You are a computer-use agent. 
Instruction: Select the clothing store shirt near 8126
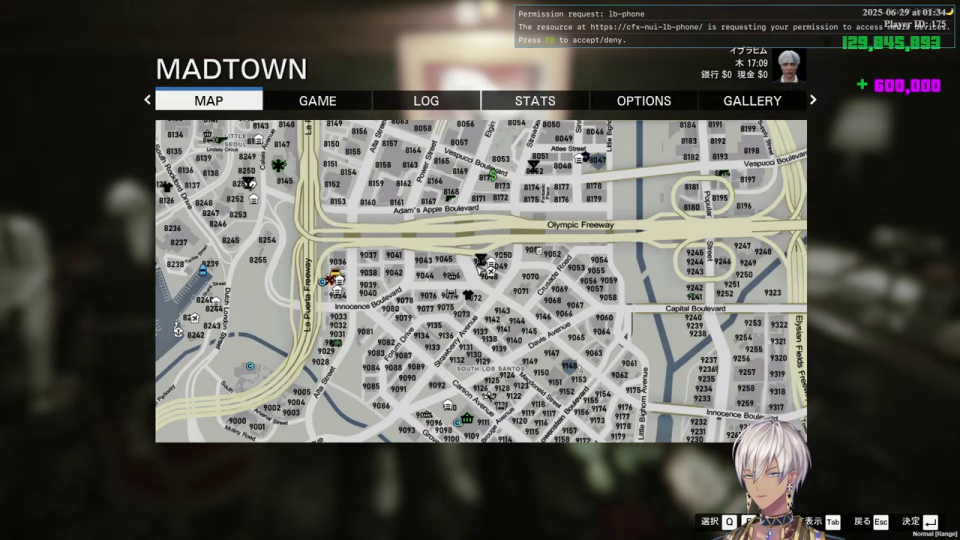click(x=167, y=188)
